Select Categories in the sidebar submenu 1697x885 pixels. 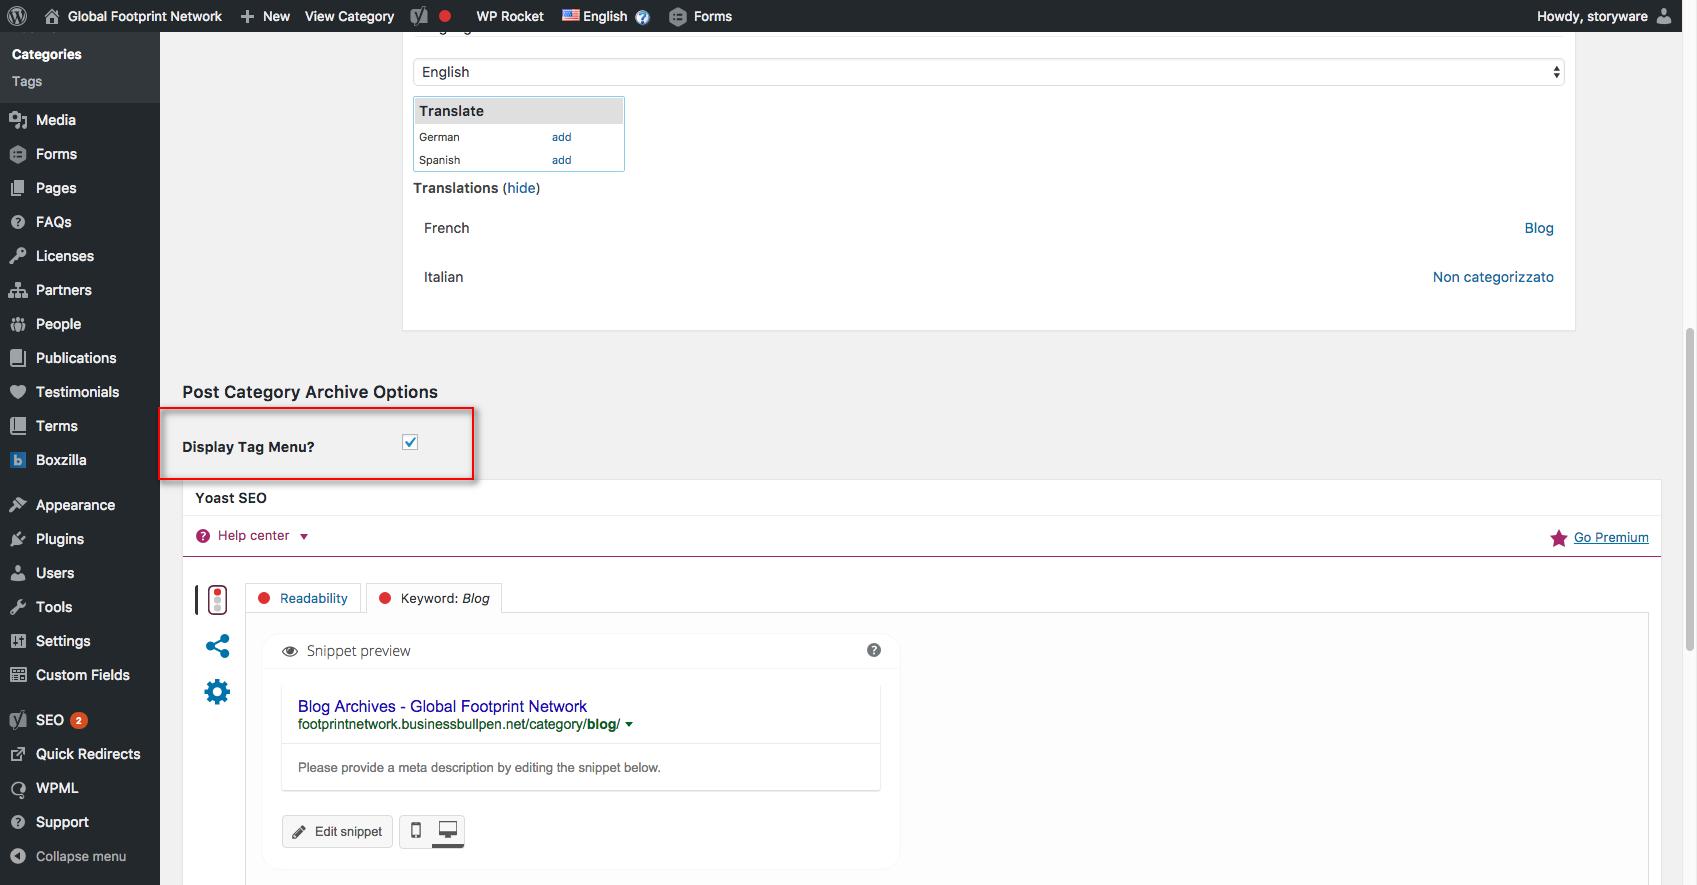(x=47, y=54)
